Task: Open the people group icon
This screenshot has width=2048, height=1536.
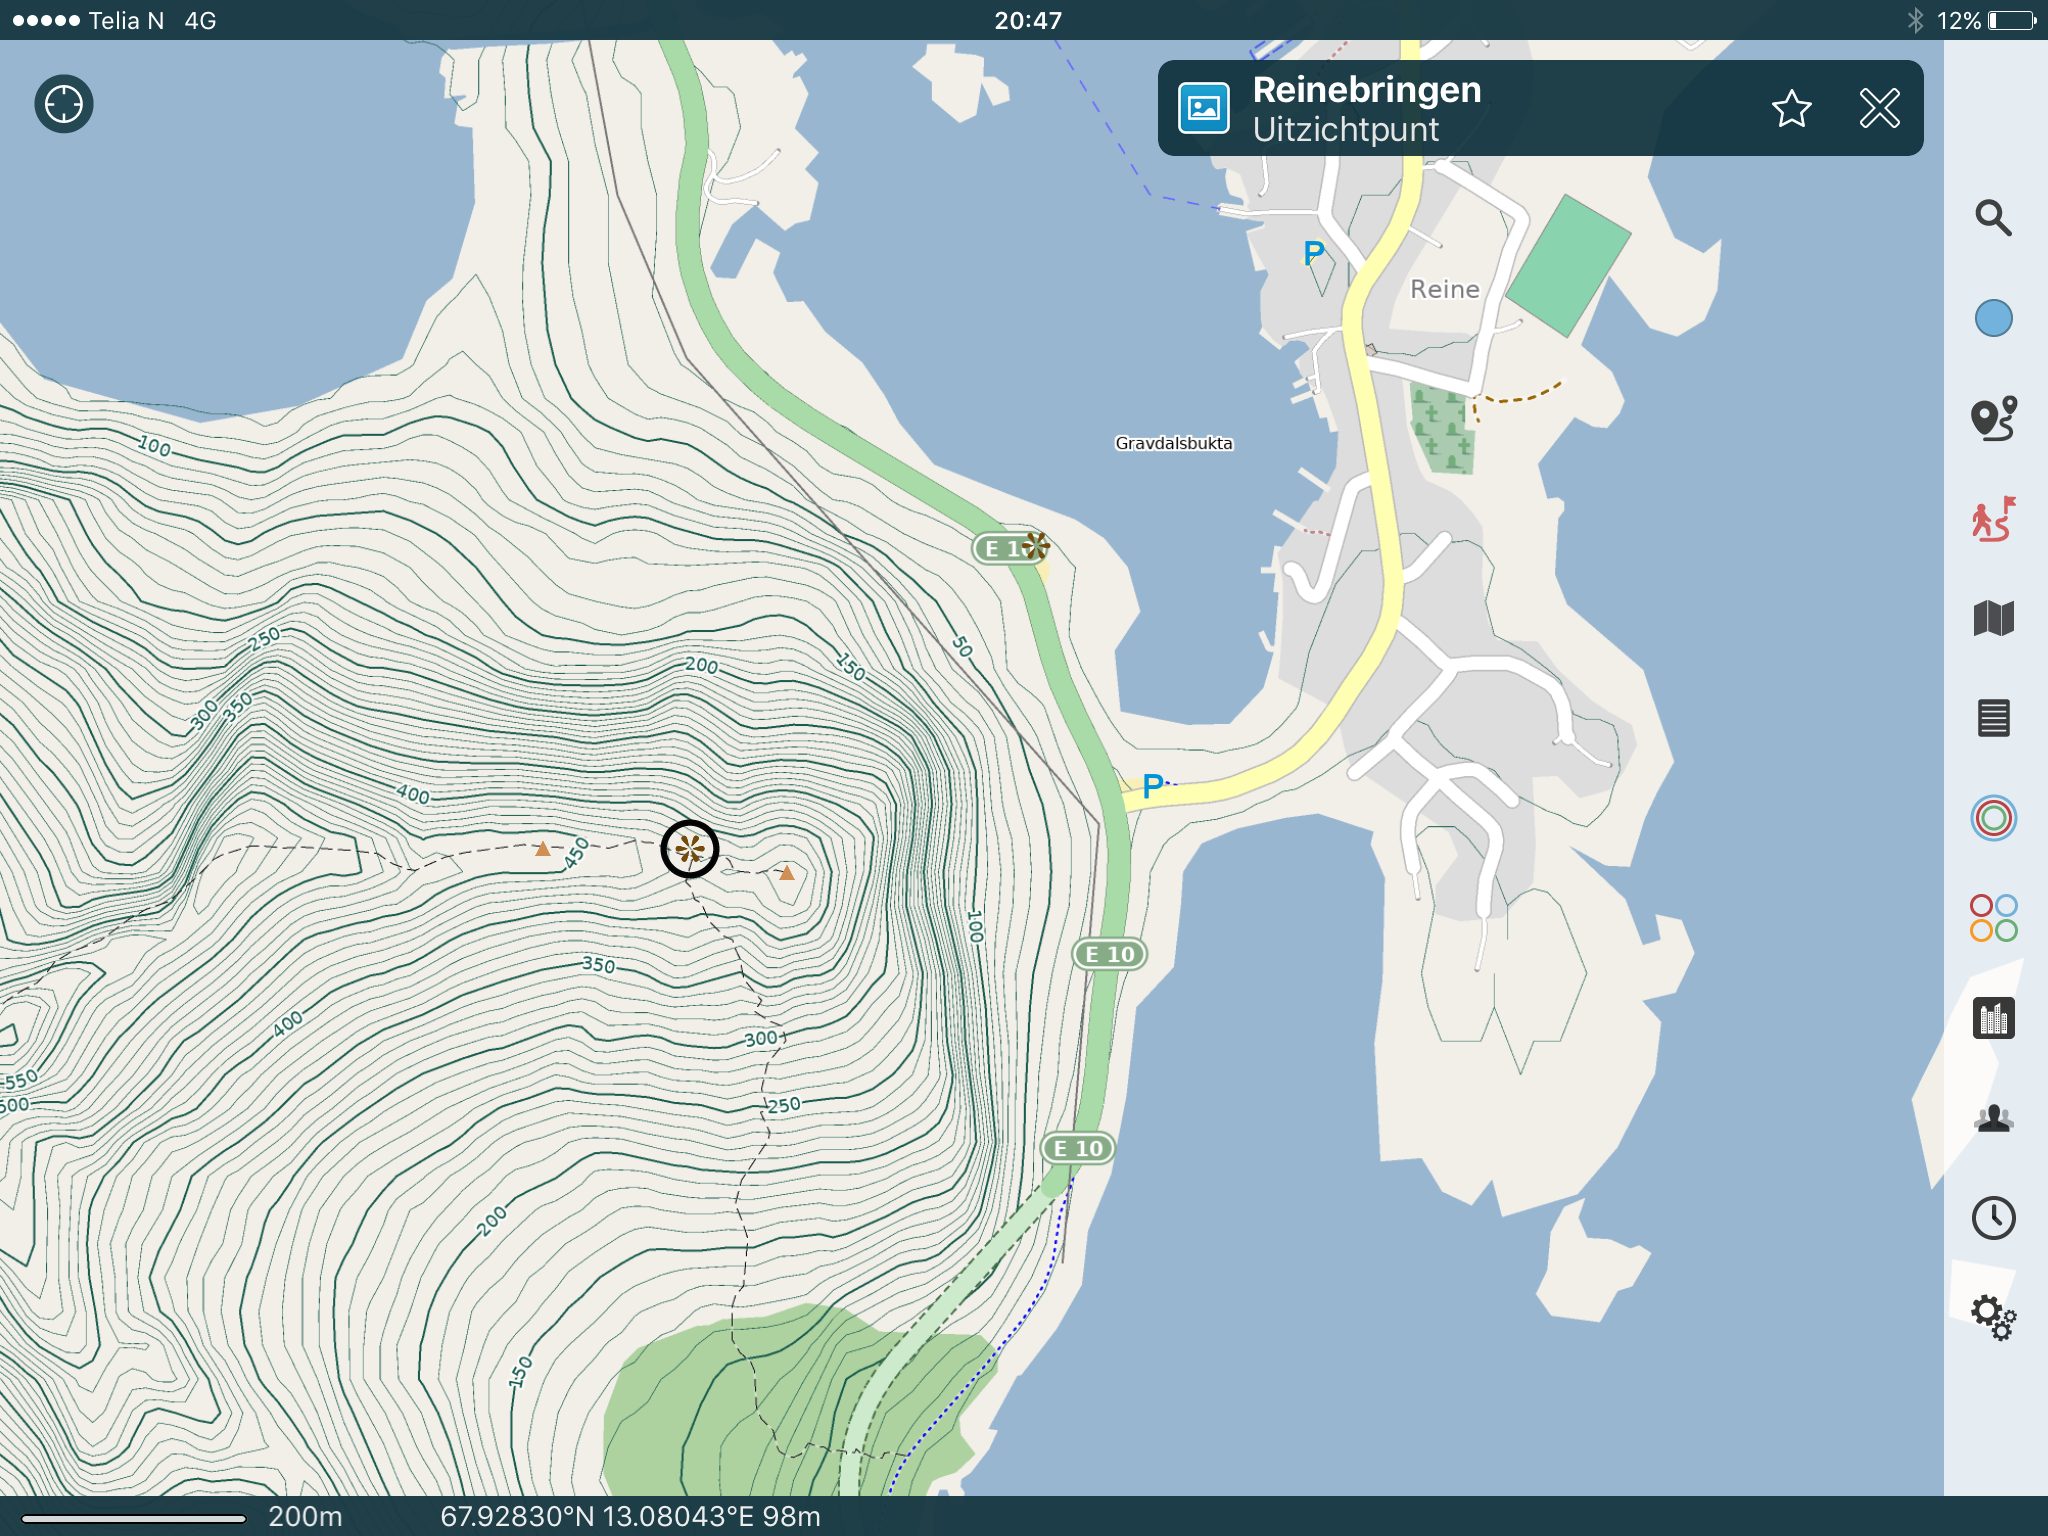Action: click(1993, 1118)
